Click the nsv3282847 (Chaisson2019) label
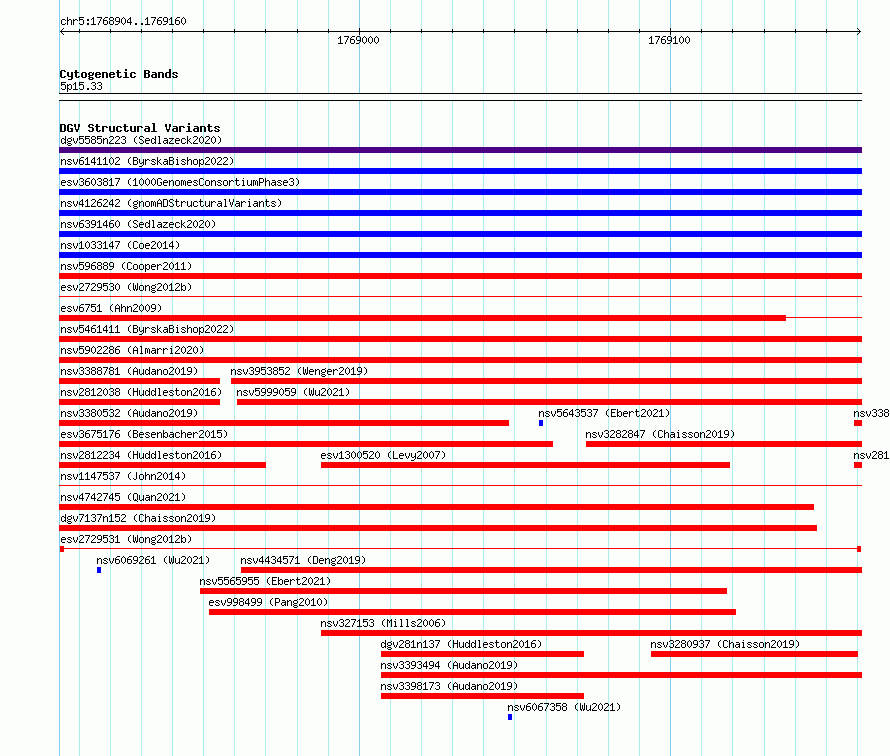The height and width of the screenshot is (756, 890). point(660,434)
